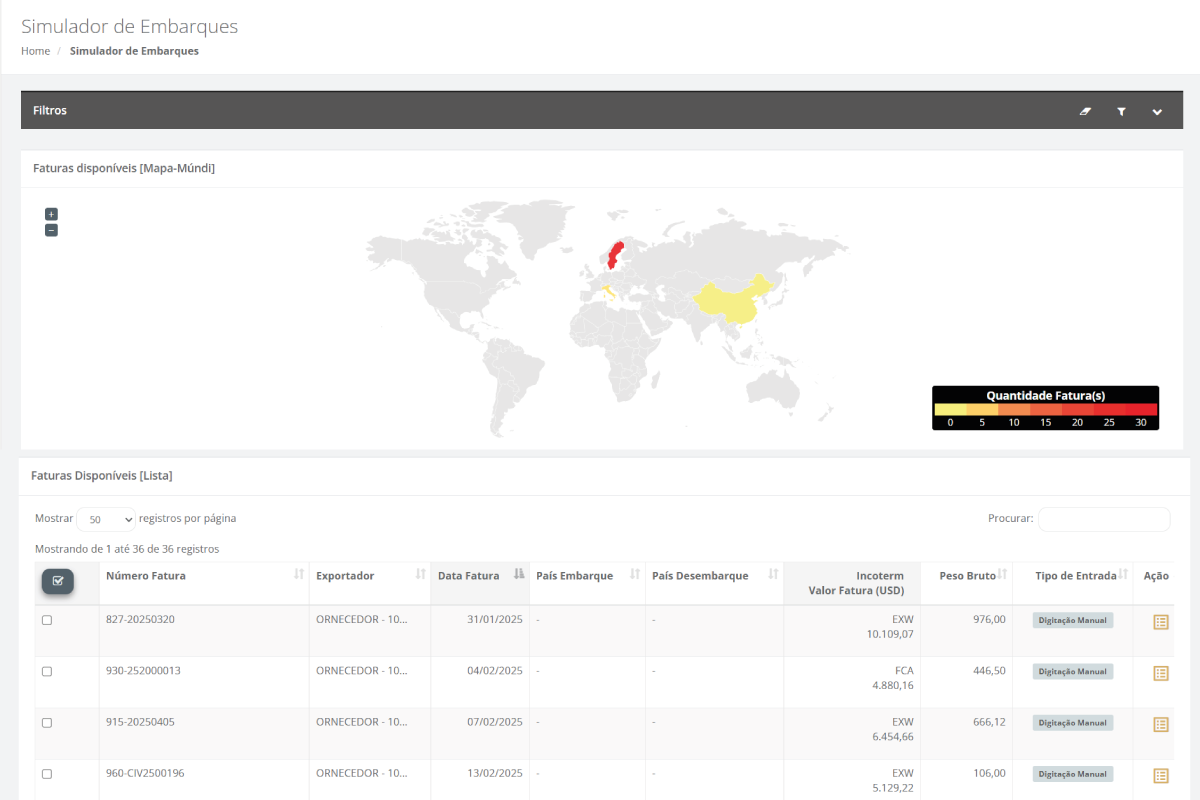The width and height of the screenshot is (1200, 800).
Task: Toggle the select-all invoices button
Action: tap(57, 581)
